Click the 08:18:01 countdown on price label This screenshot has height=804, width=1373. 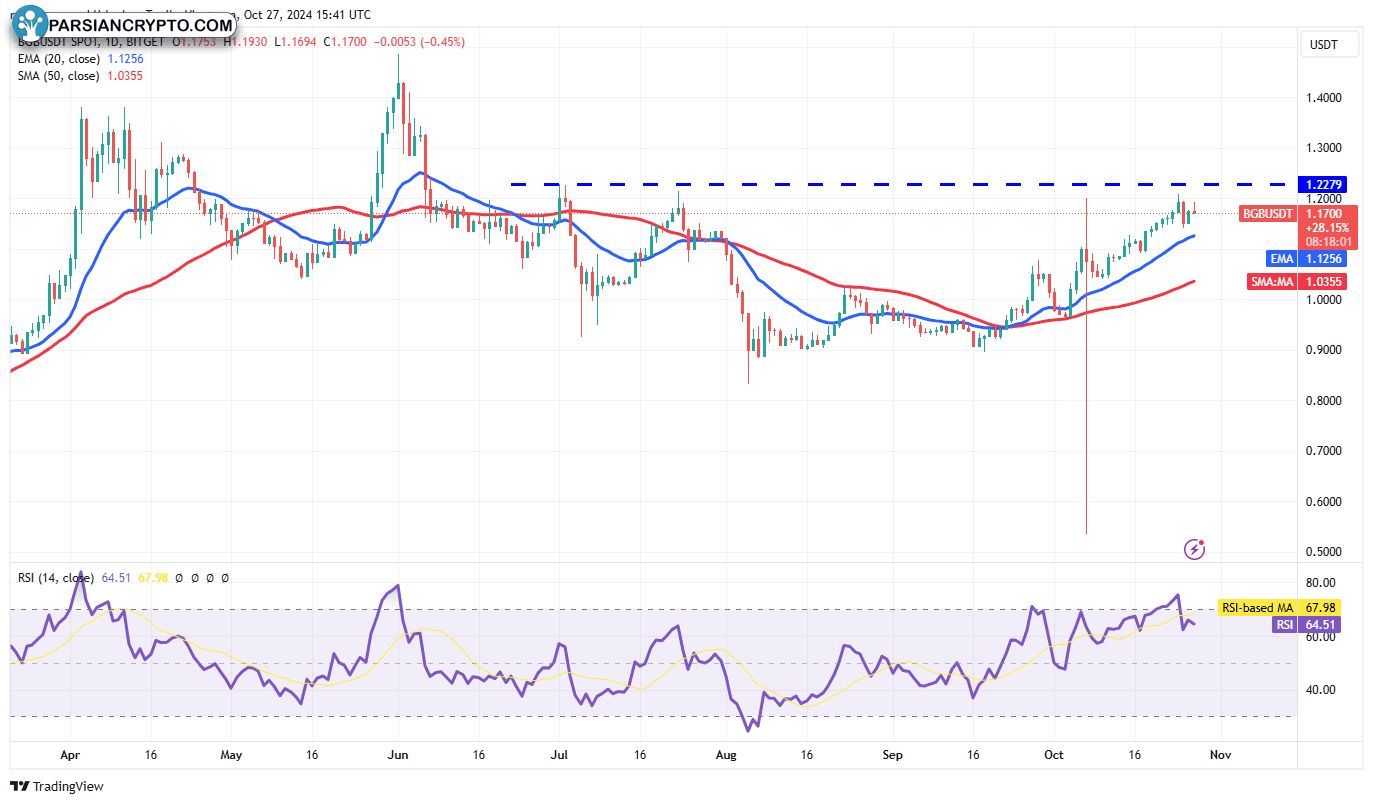pos(1330,242)
